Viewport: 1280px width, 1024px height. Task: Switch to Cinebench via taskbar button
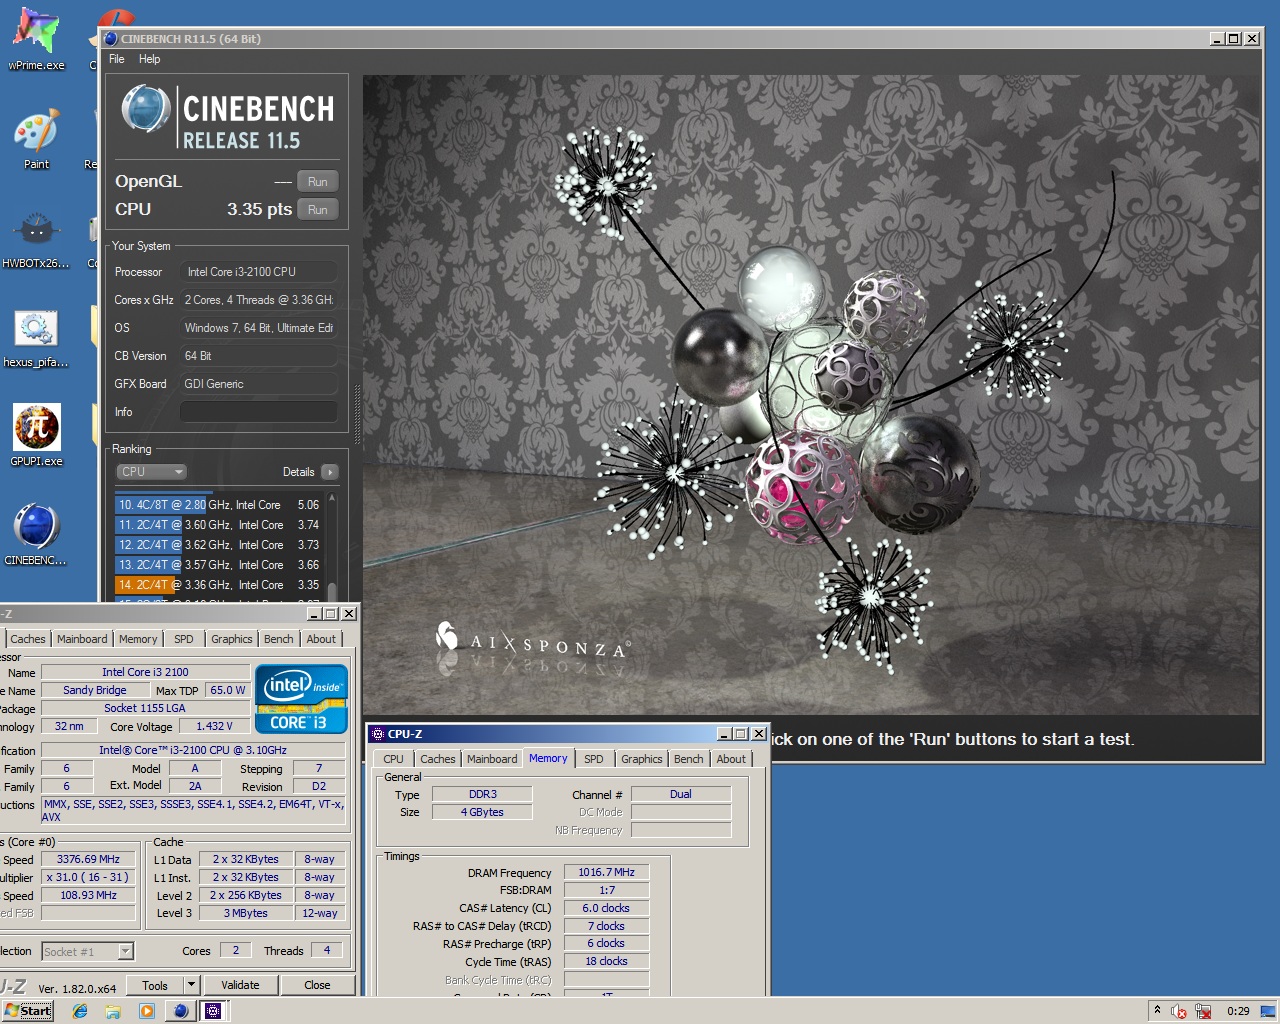pos(181,1011)
